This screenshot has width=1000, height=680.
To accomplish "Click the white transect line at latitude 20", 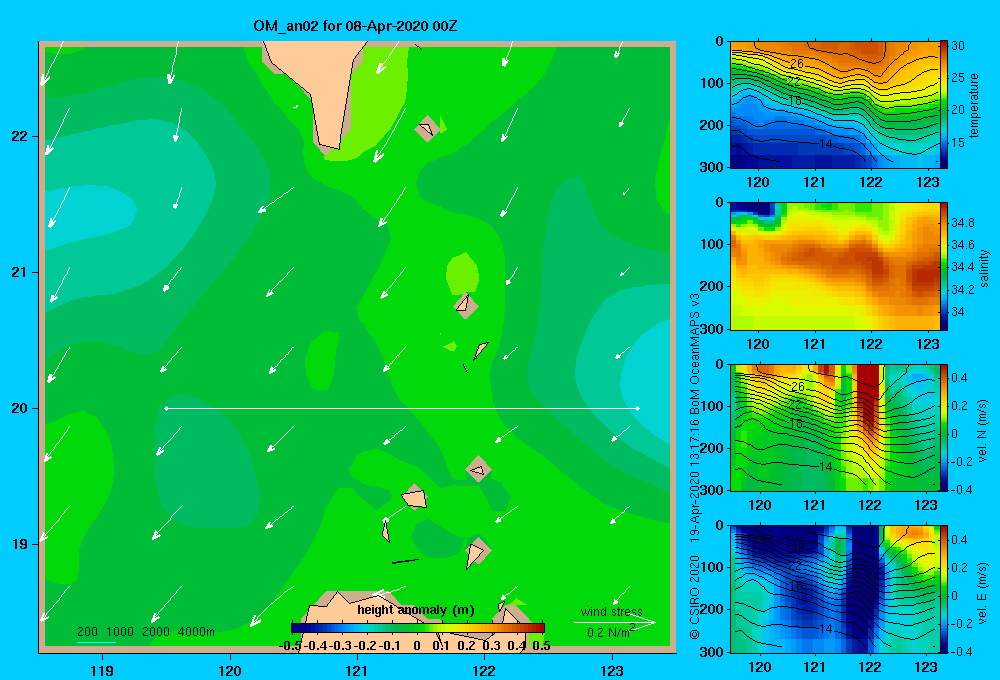I will pos(402,408).
